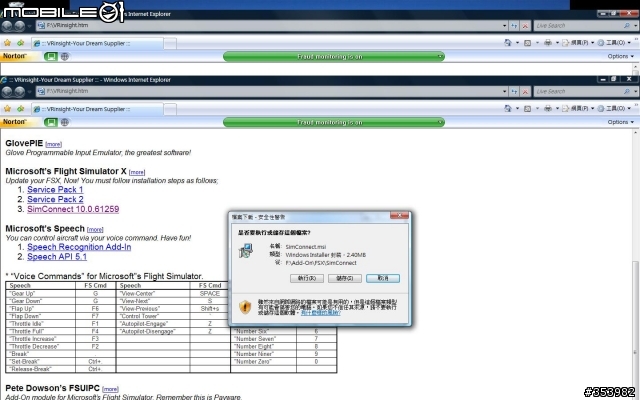Click the Feeds icon in front window toolbar
This screenshot has height=400, width=640.
click(527, 109)
